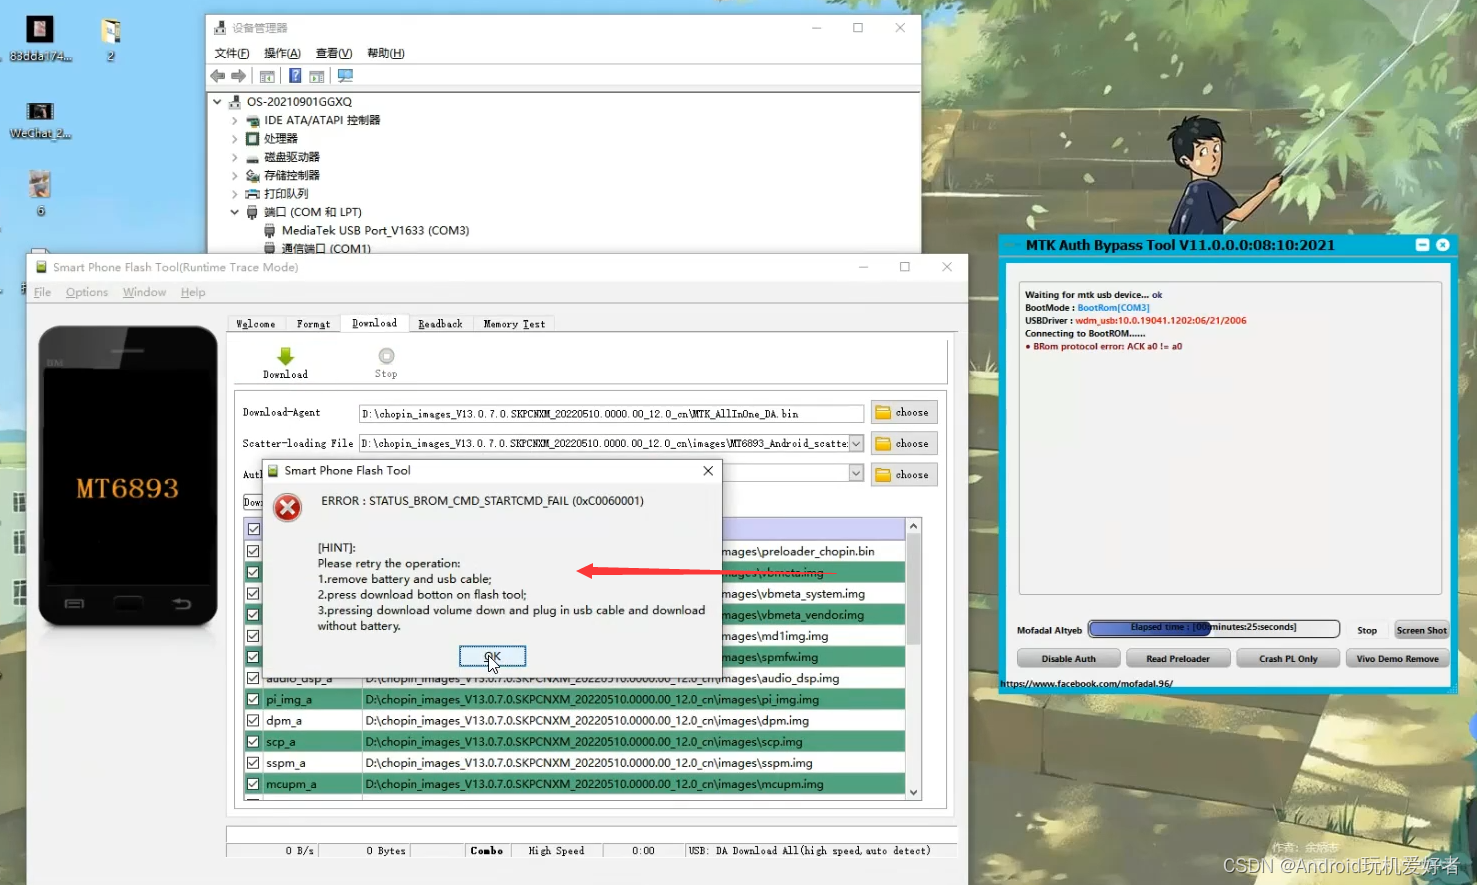Viewport: 1477px width, 885px height.
Task: Collapse the Ports (COM 和 LPT) node
Action: point(235,212)
